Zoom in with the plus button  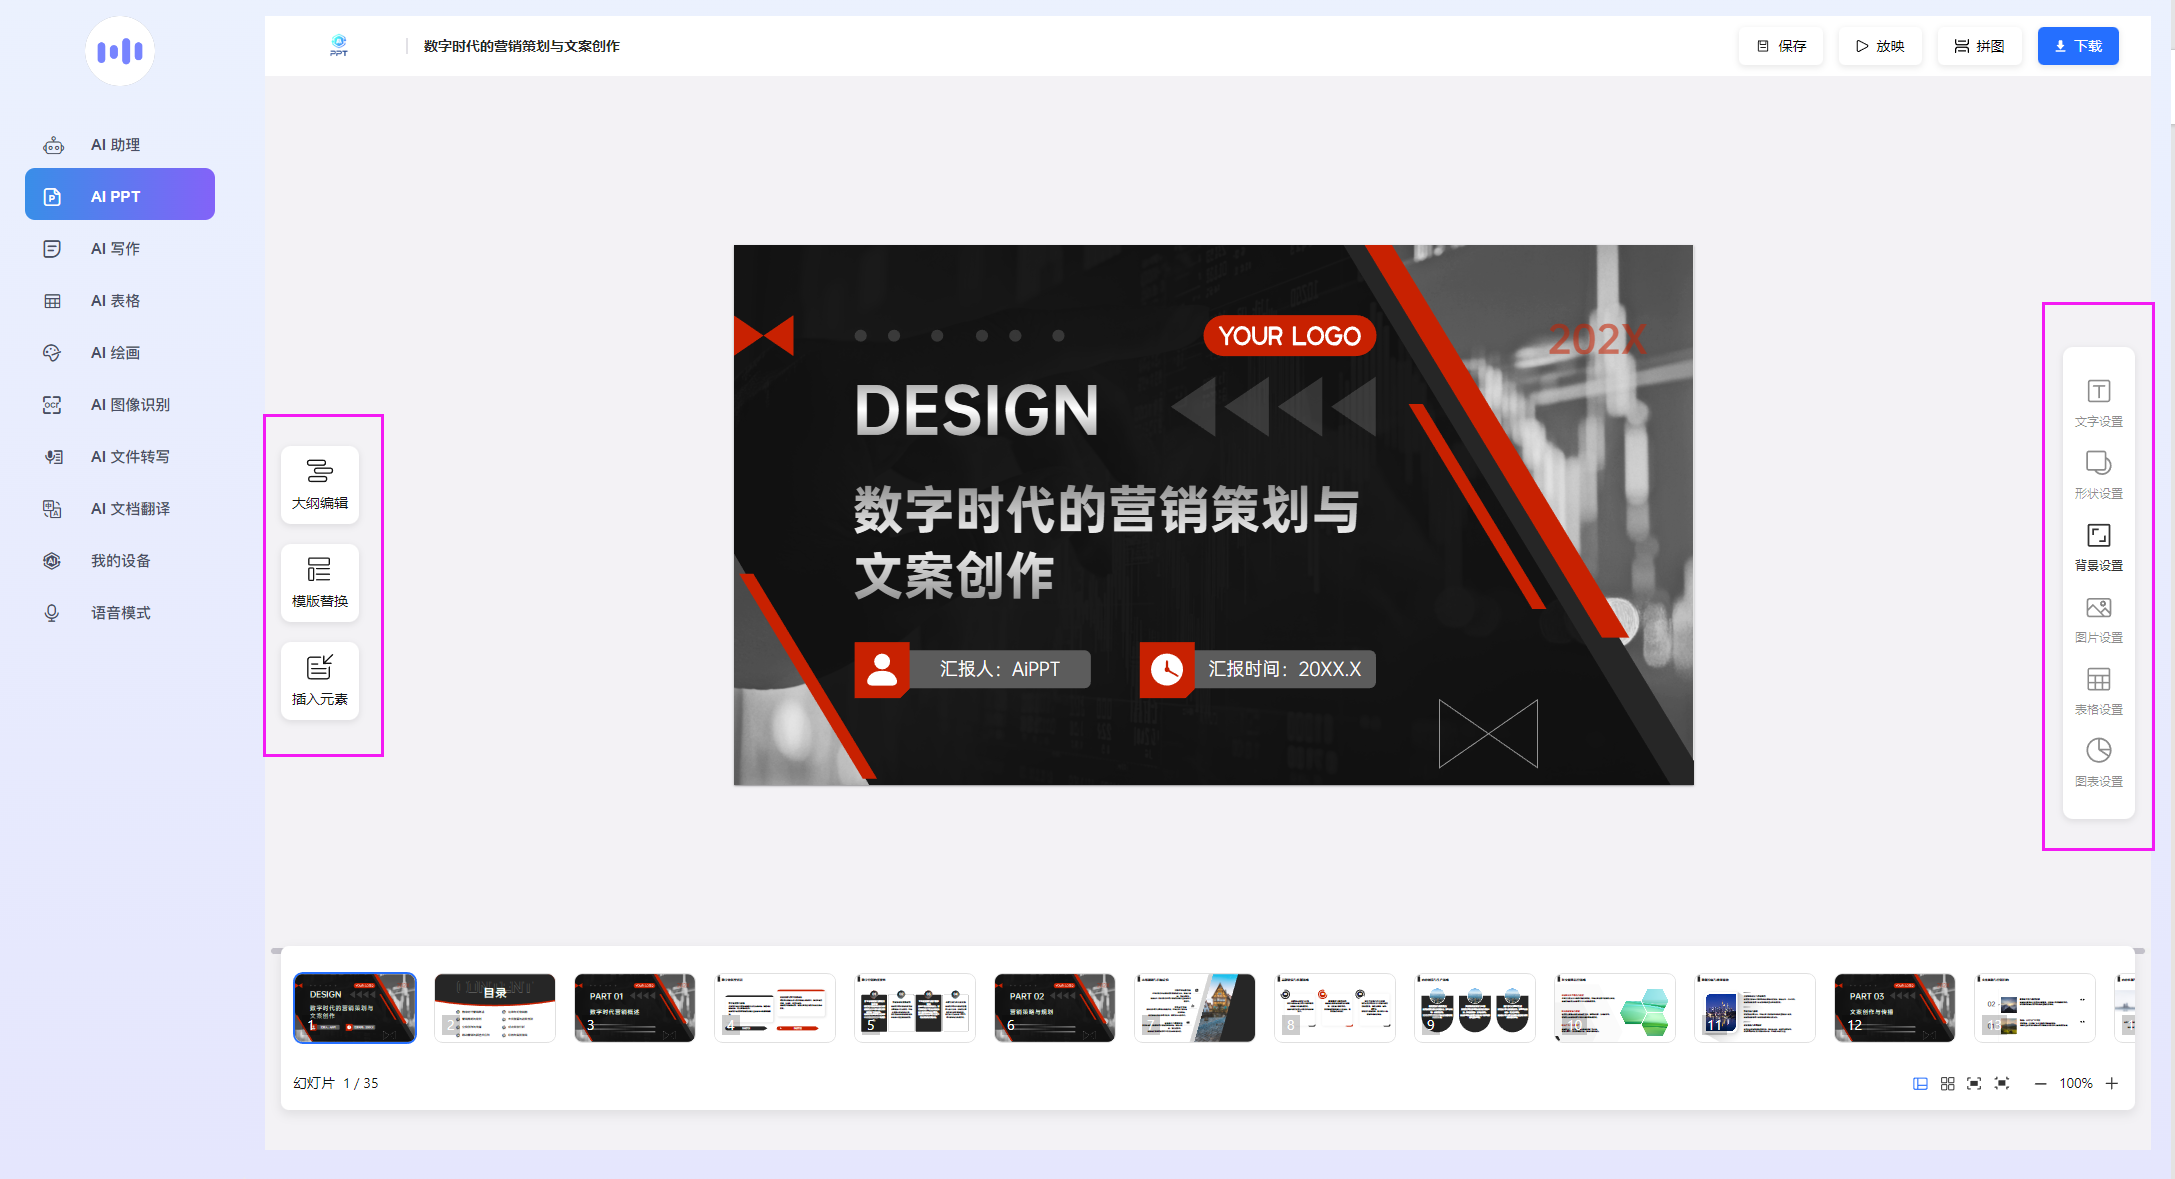[2112, 1083]
